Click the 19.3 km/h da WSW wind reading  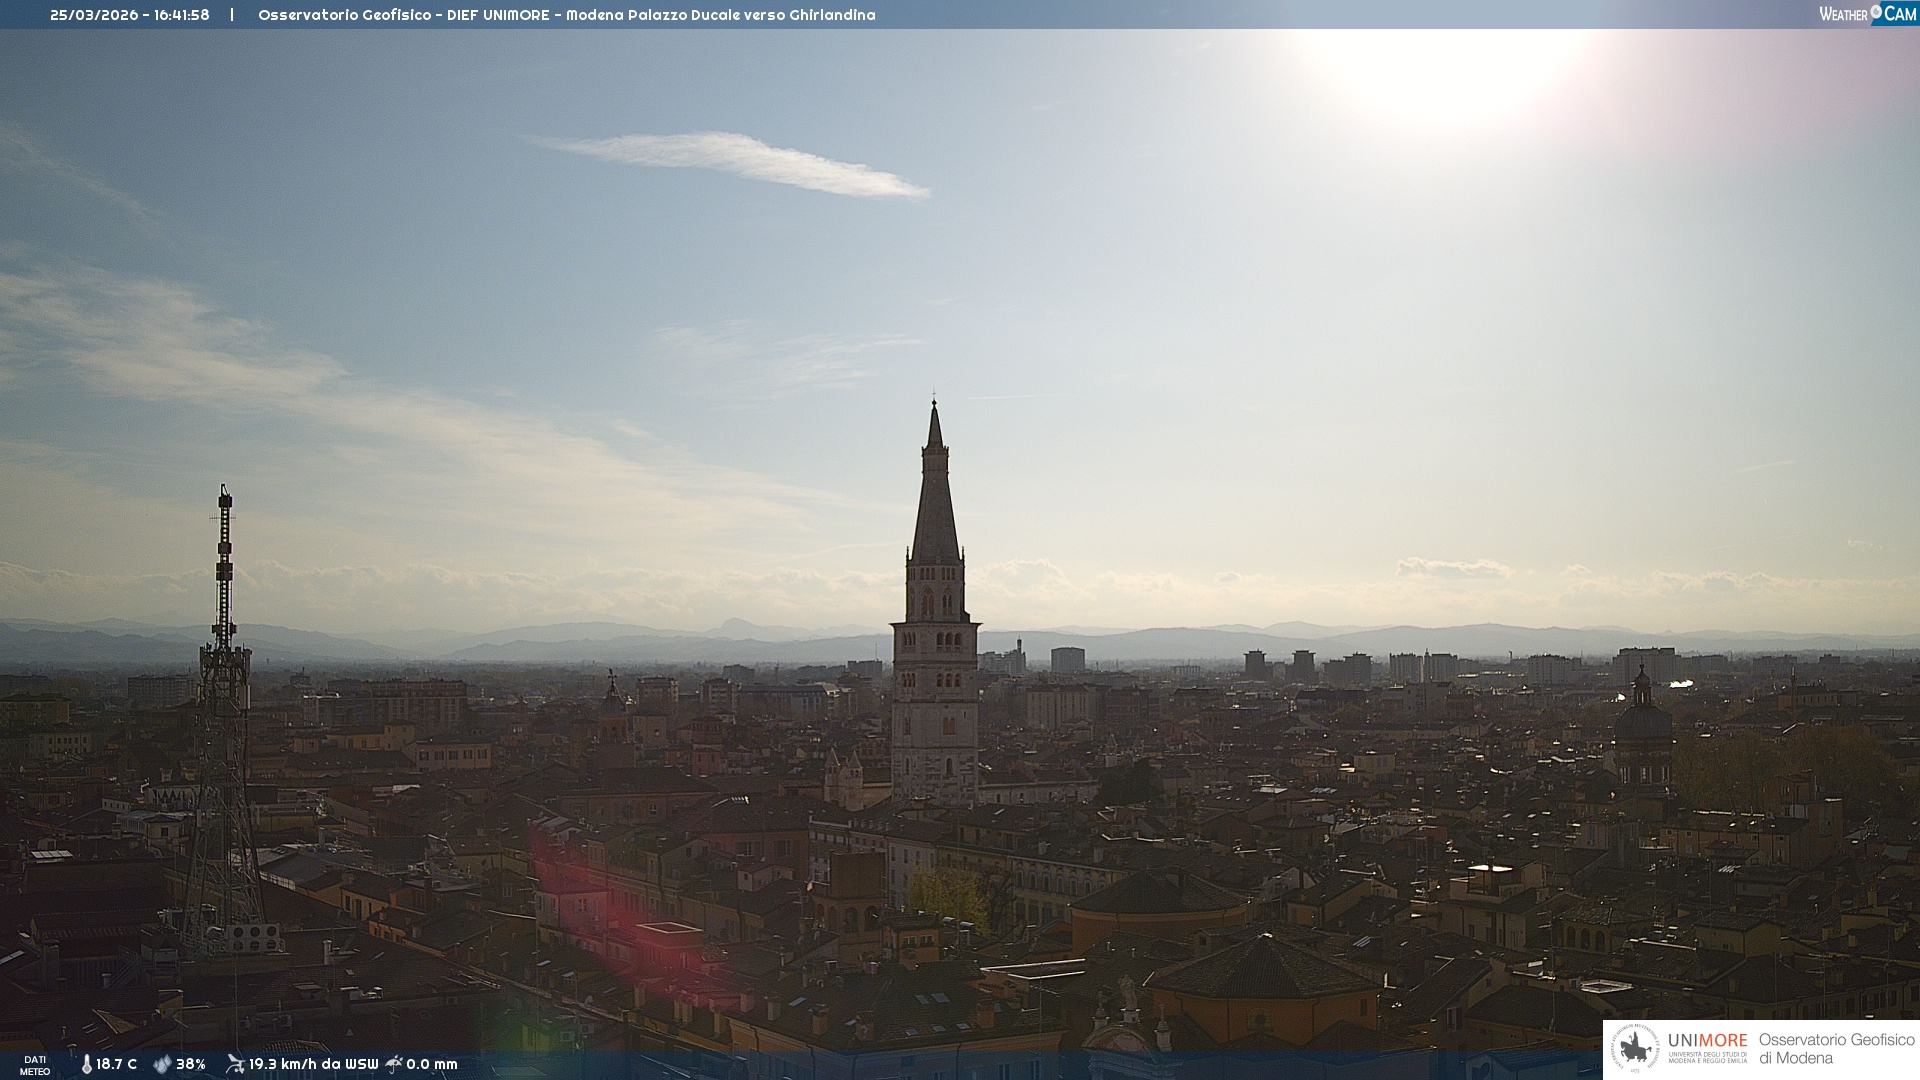[313, 1064]
